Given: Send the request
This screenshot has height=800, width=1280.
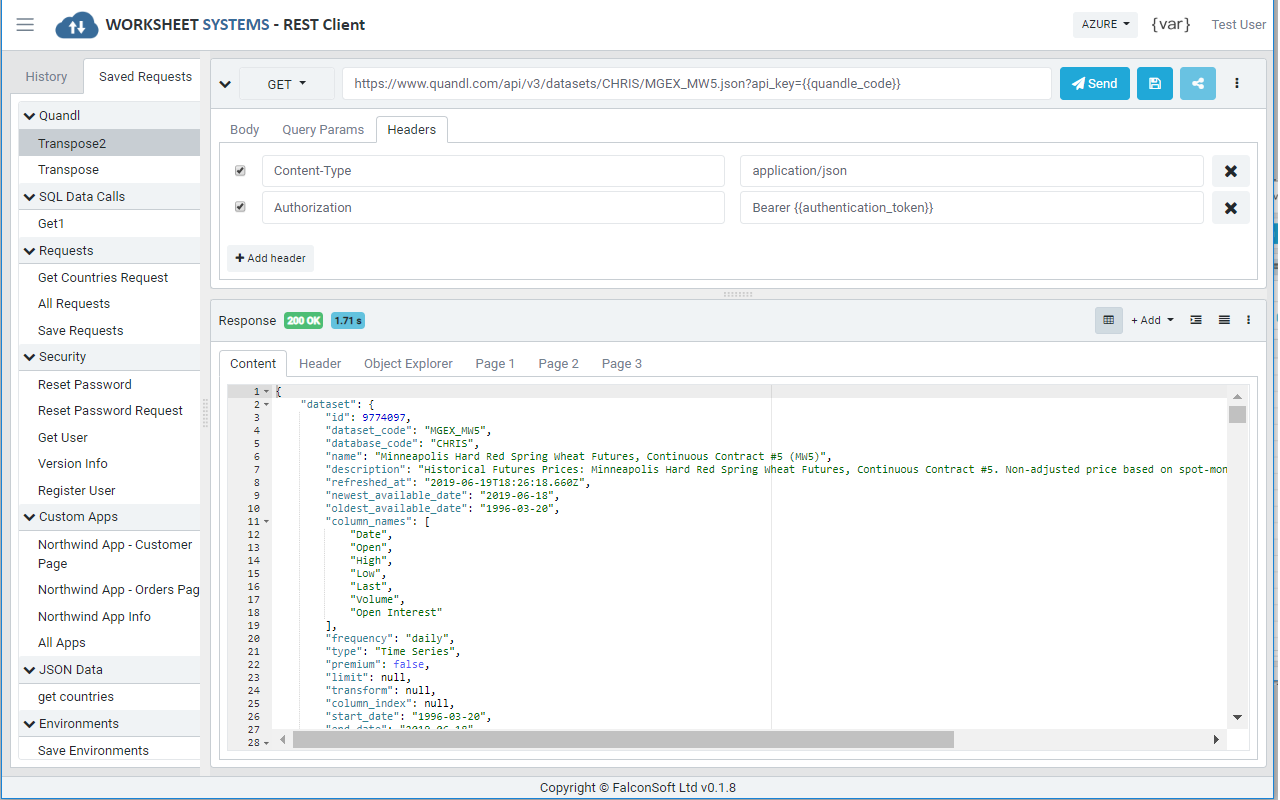Looking at the screenshot, I should pos(1095,84).
